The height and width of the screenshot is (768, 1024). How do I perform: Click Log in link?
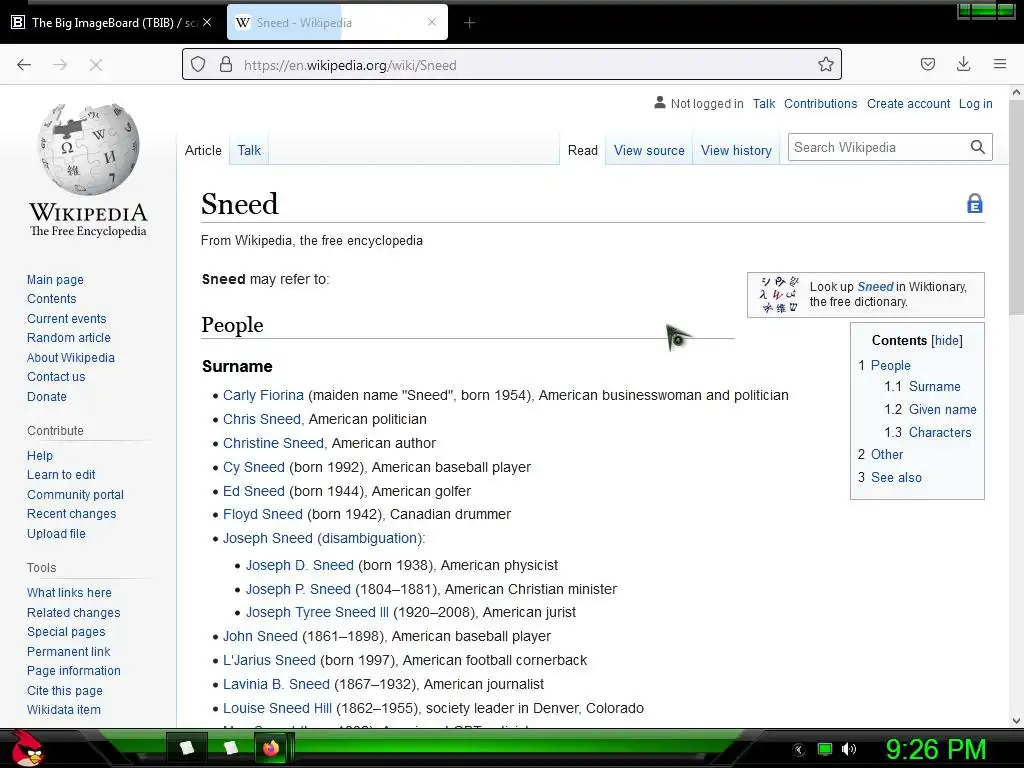pyautogui.click(x=975, y=104)
